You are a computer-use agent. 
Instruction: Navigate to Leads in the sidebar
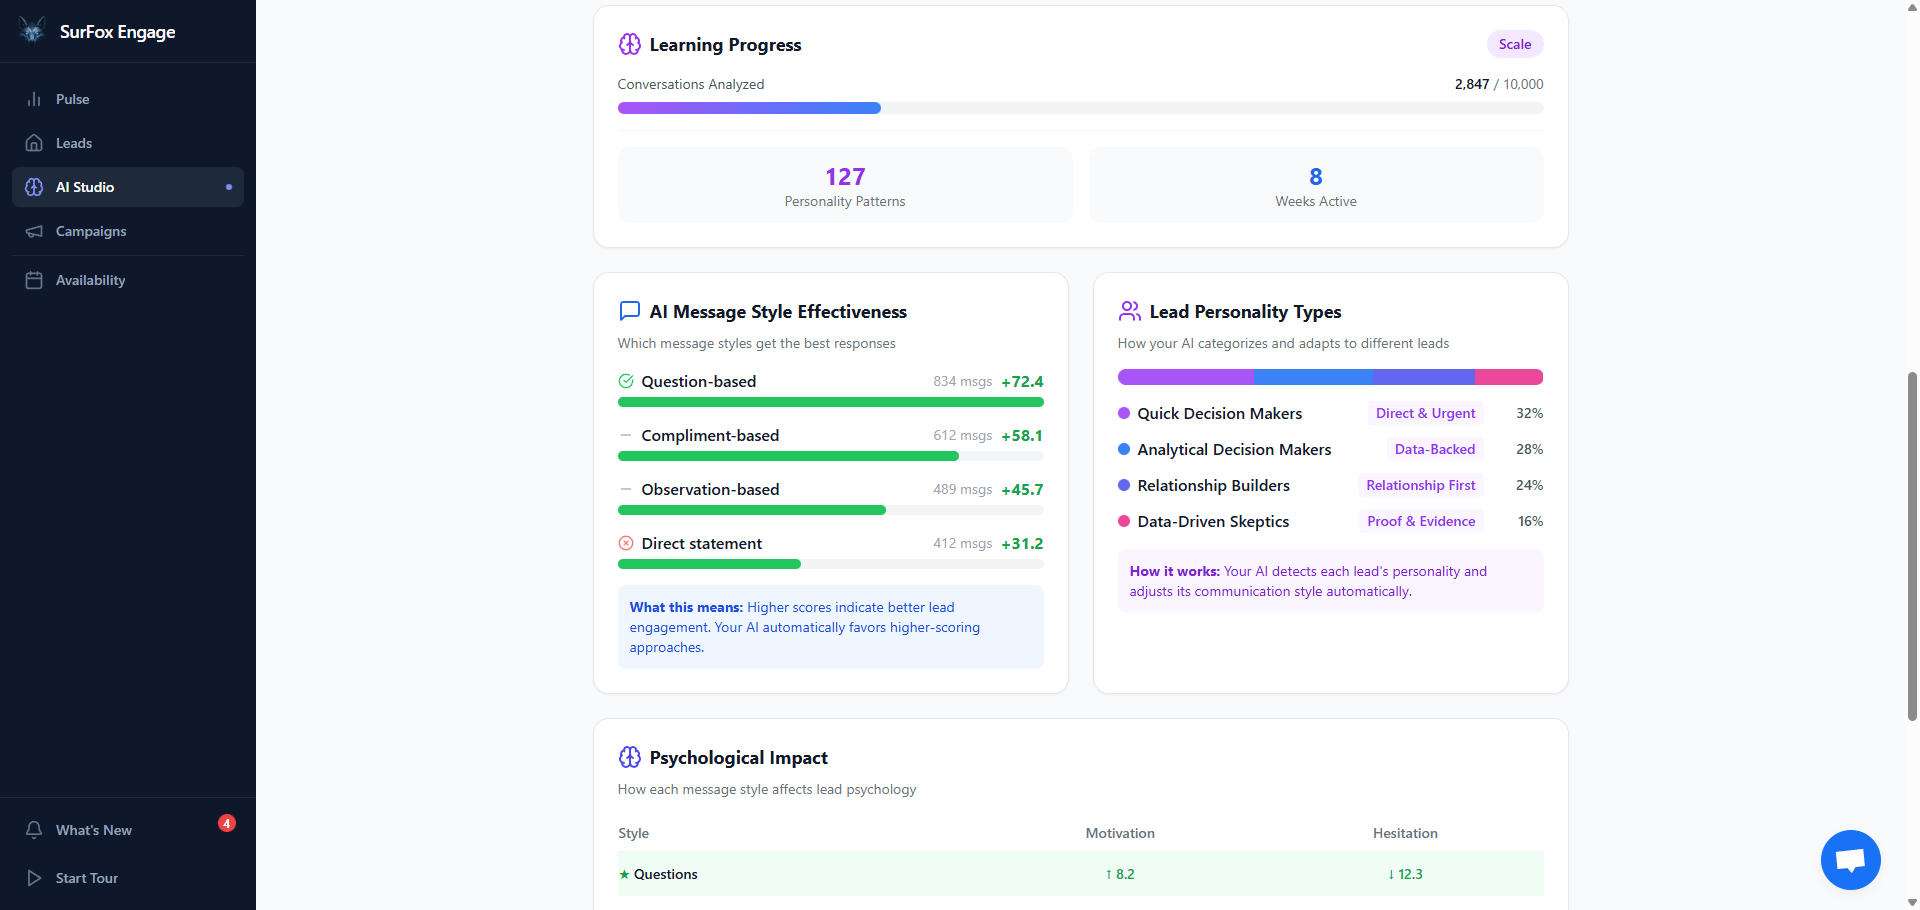73,143
